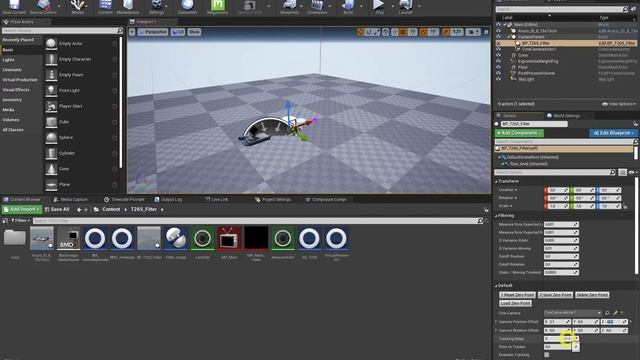This screenshot has width=640, height=360.
Task: Open the content browser Filters dropdown
Action: pyautogui.click(x=20, y=220)
